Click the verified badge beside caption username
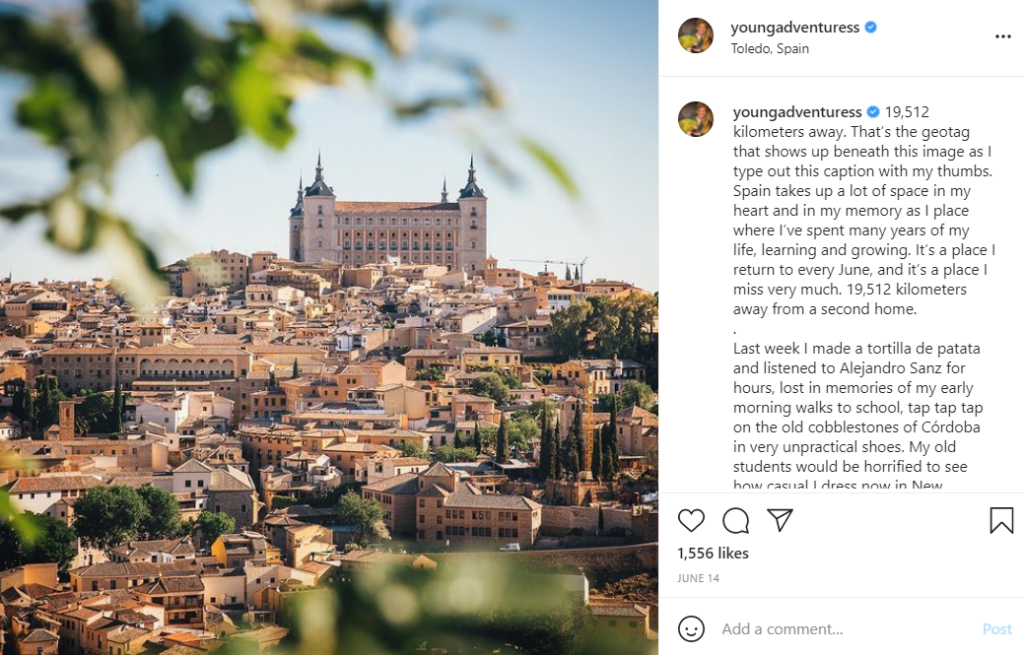This screenshot has width=1024, height=655. (873, 112)
